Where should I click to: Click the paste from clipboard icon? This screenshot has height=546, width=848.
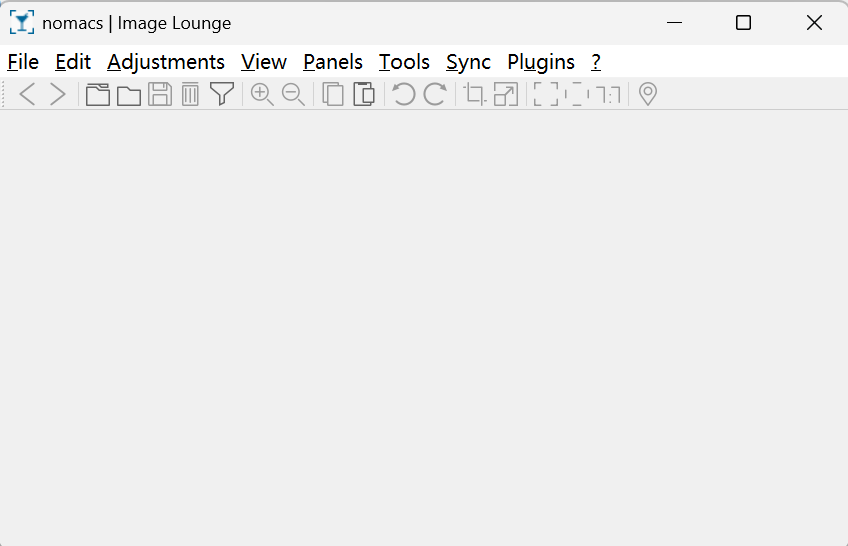(364, 94)
